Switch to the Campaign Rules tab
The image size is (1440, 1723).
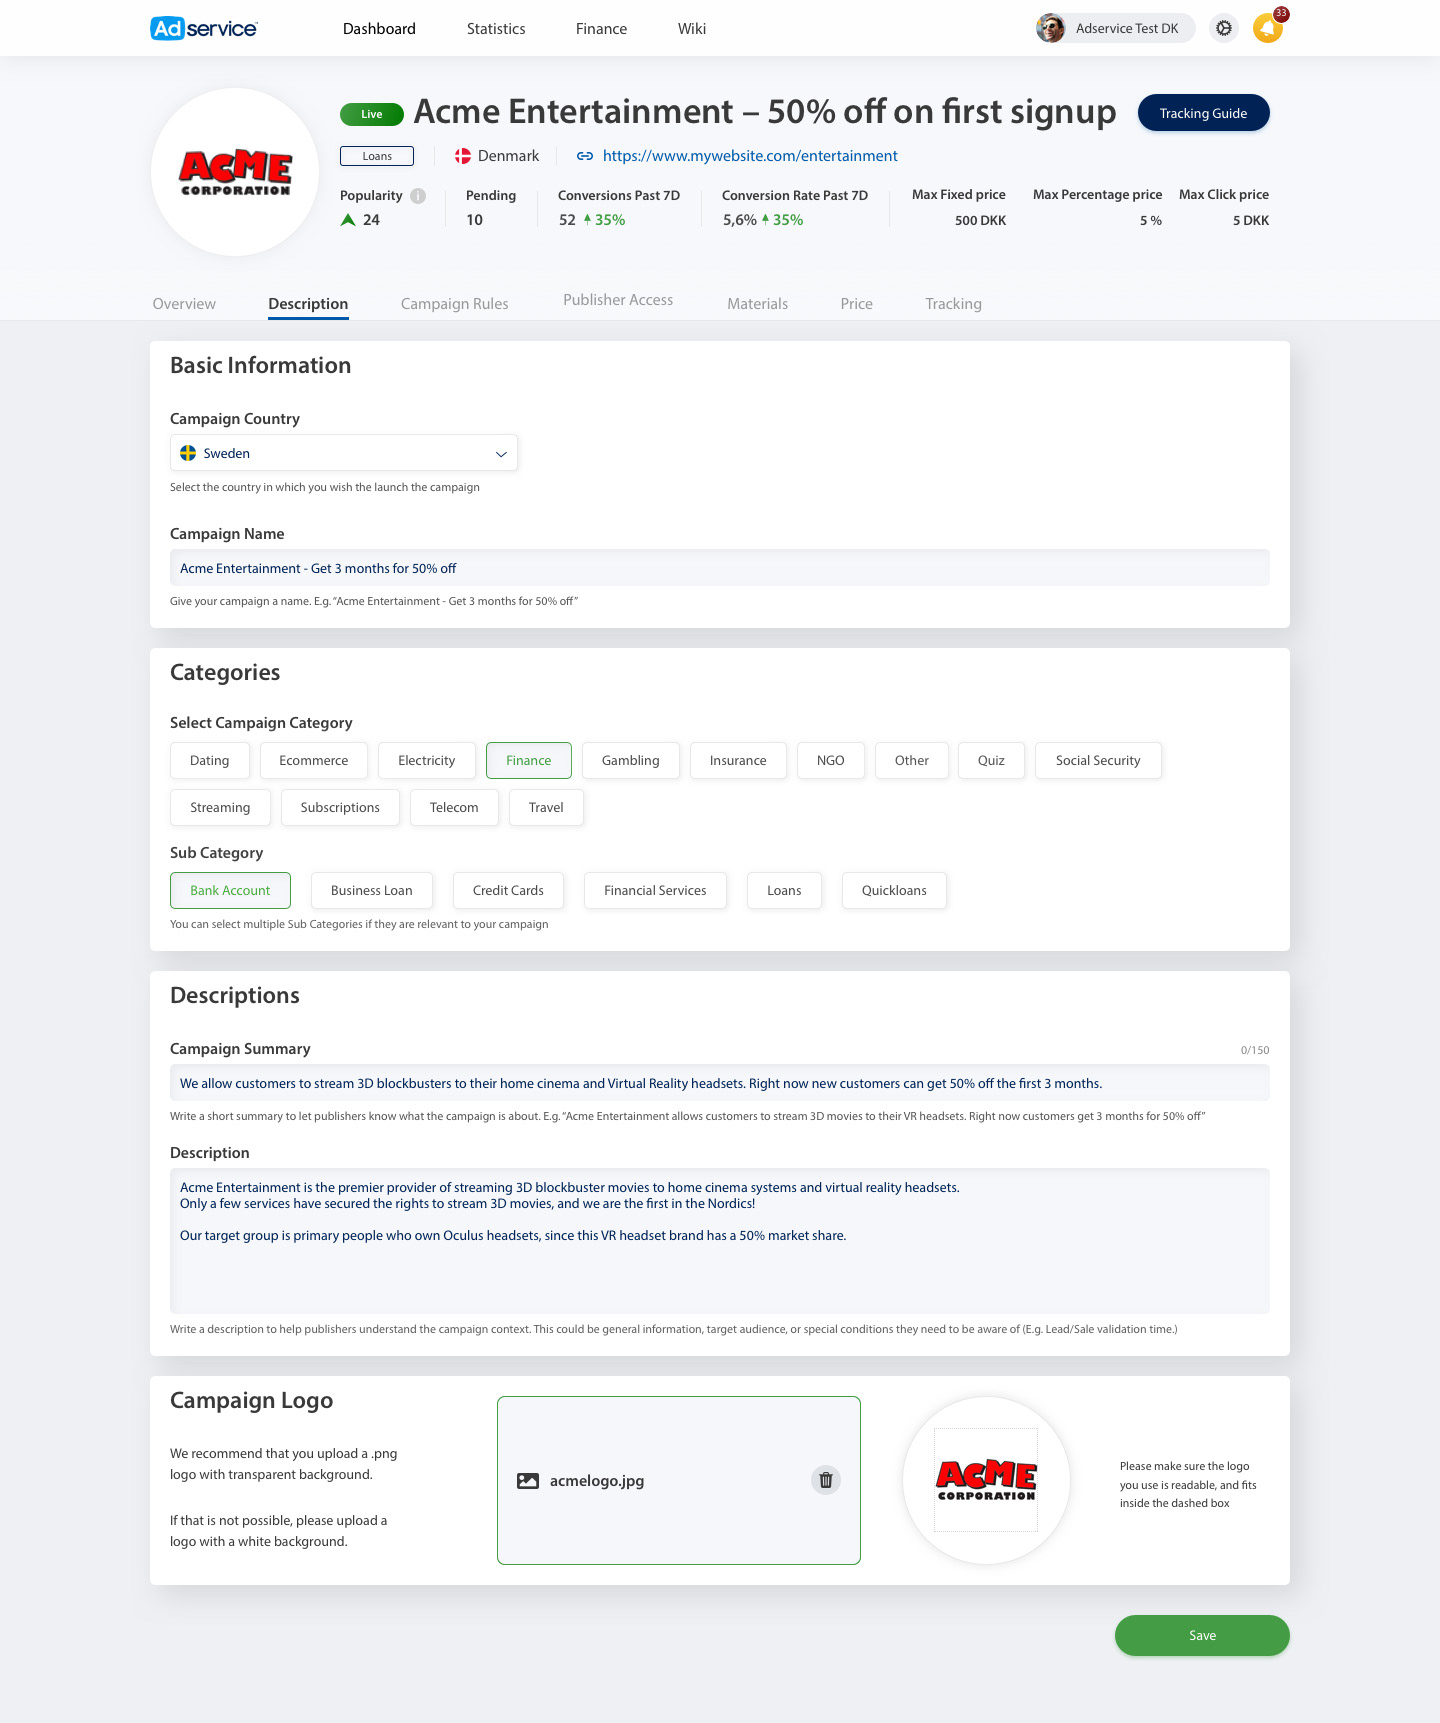455,304
